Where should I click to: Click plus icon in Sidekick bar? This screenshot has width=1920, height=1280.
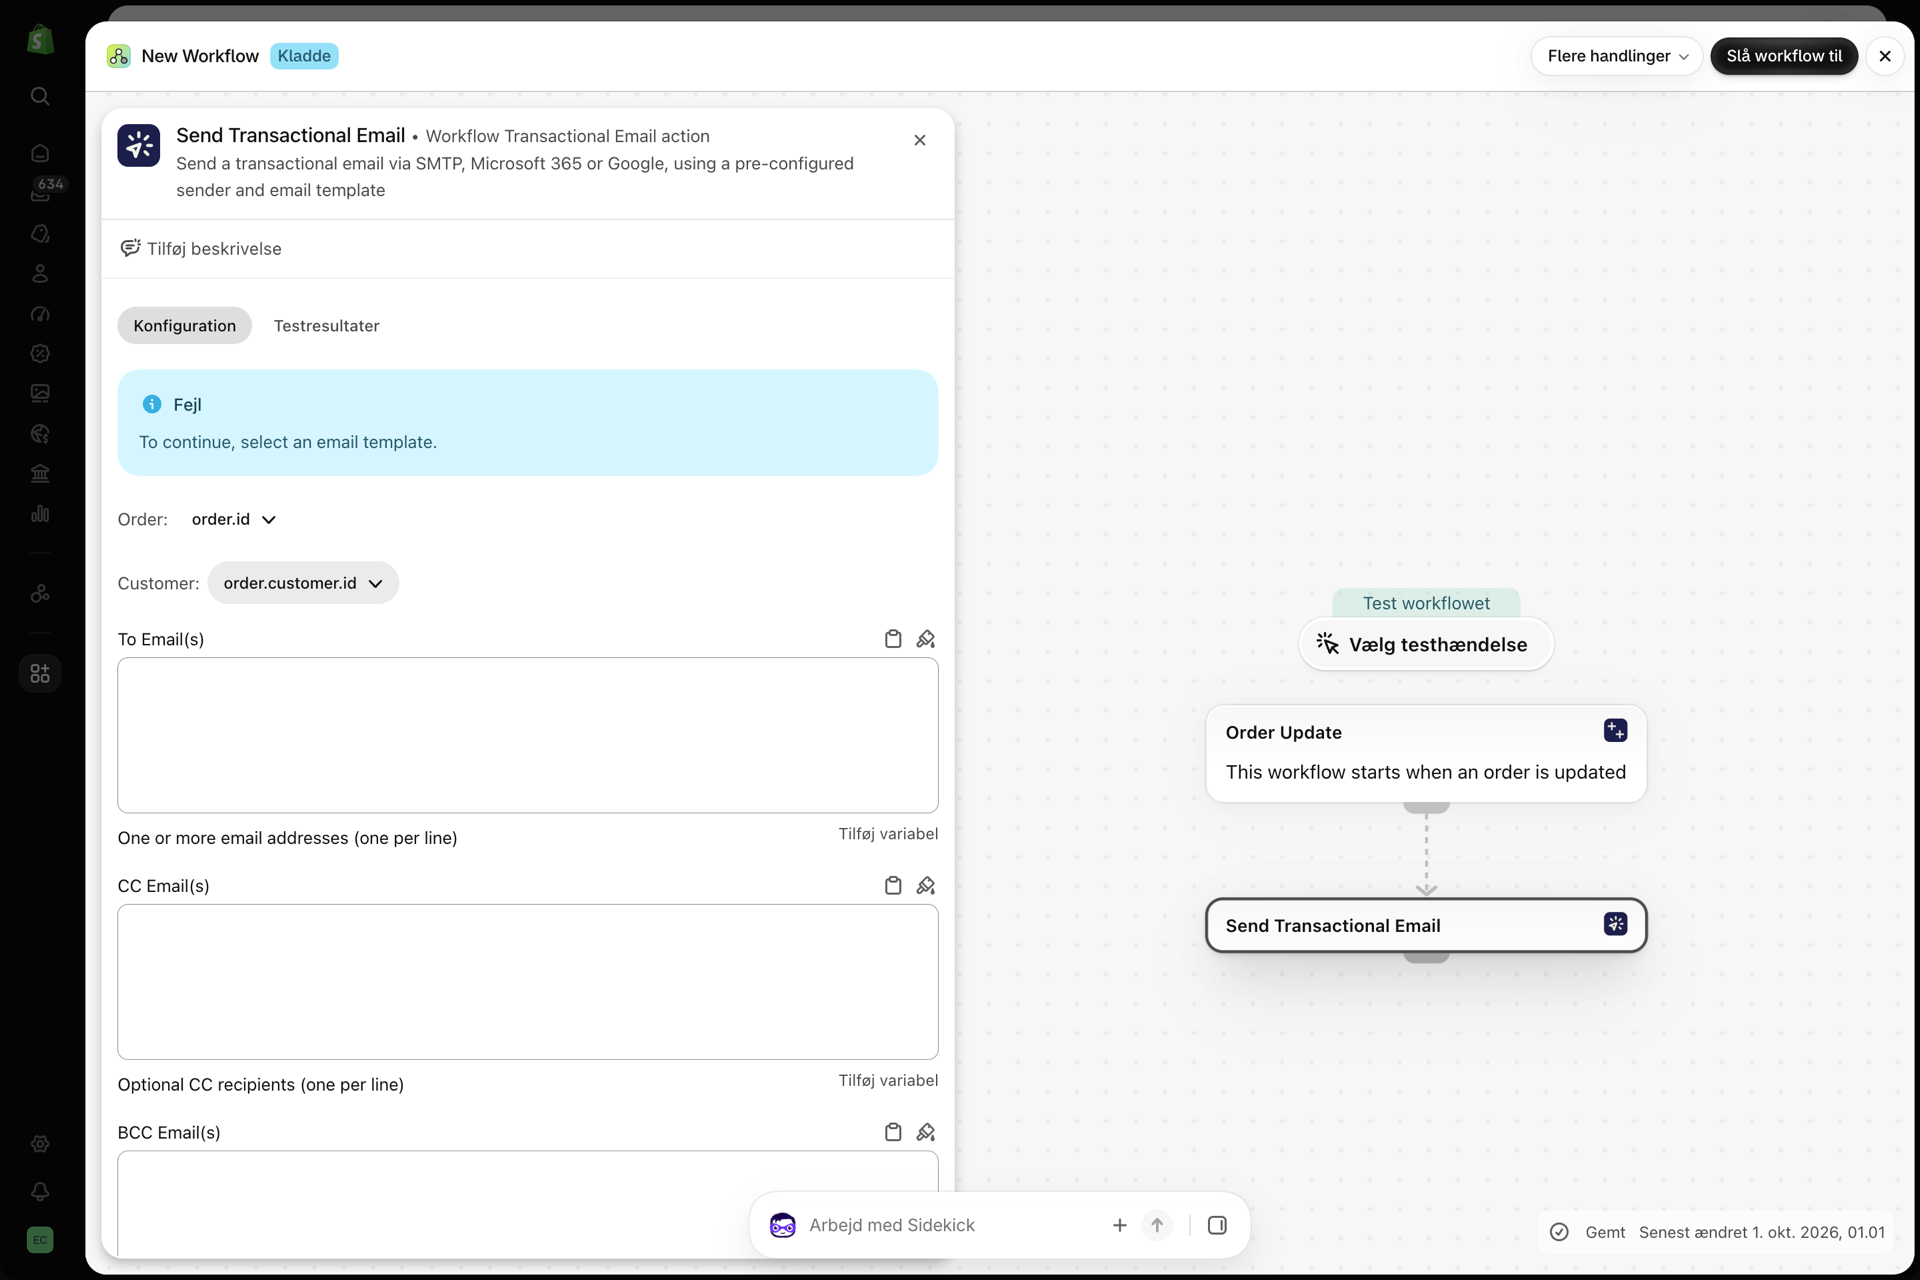1119,1225
